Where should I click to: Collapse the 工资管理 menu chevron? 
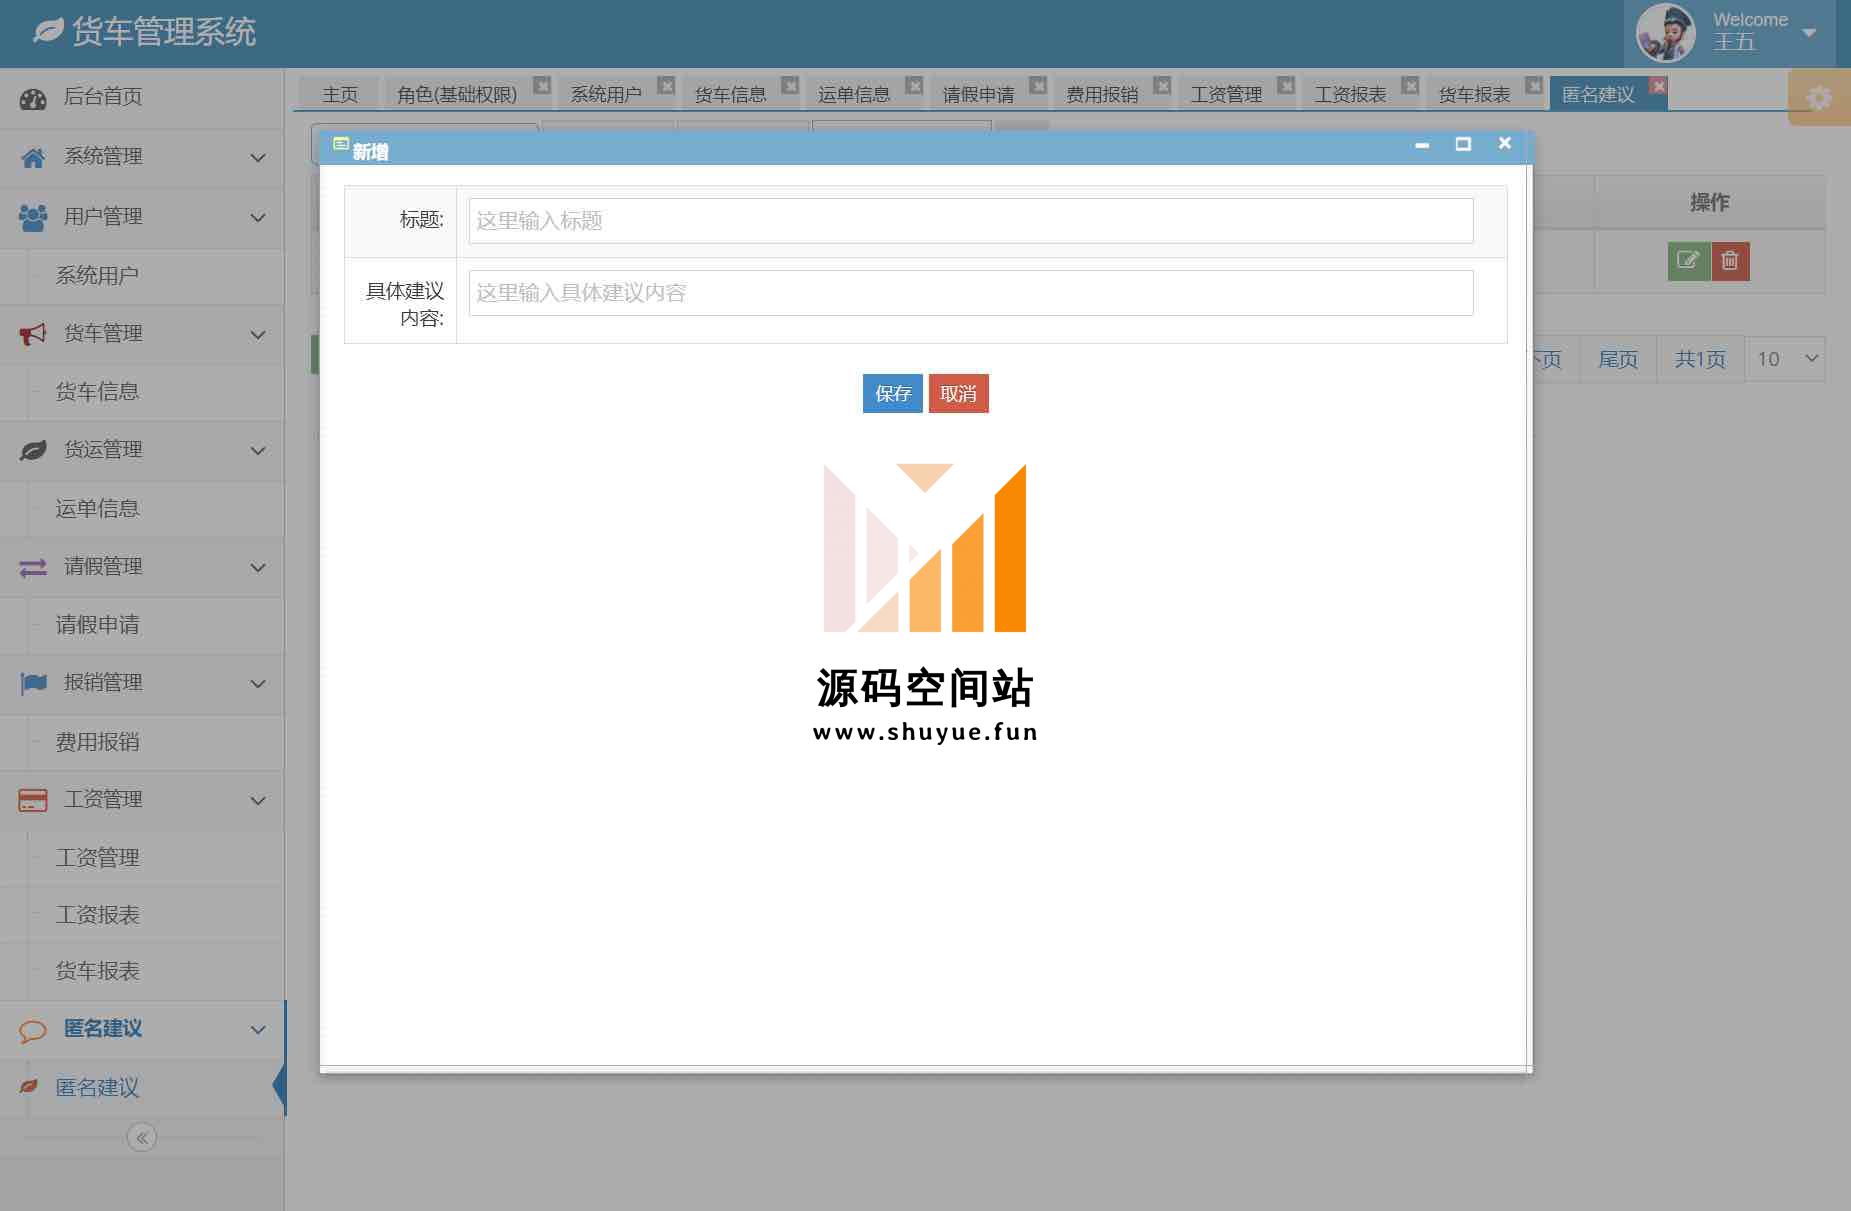258,801
